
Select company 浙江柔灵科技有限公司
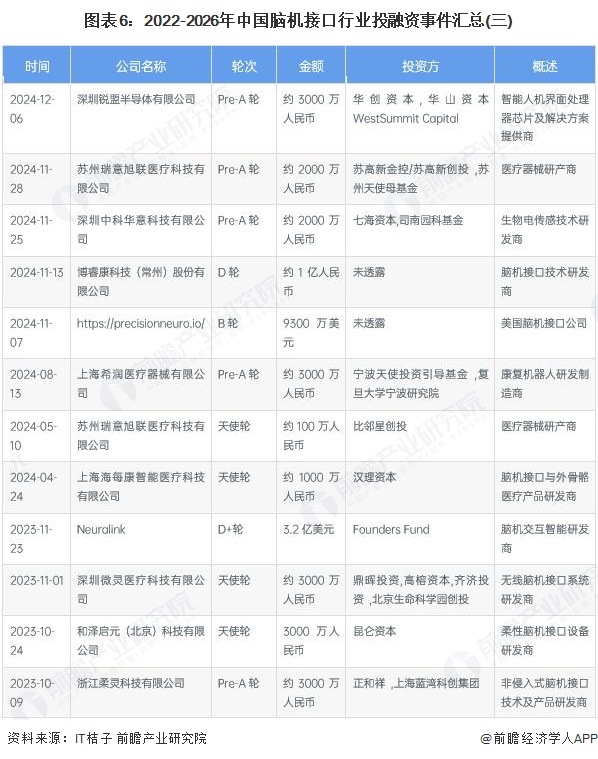click(x=130, y=683)
